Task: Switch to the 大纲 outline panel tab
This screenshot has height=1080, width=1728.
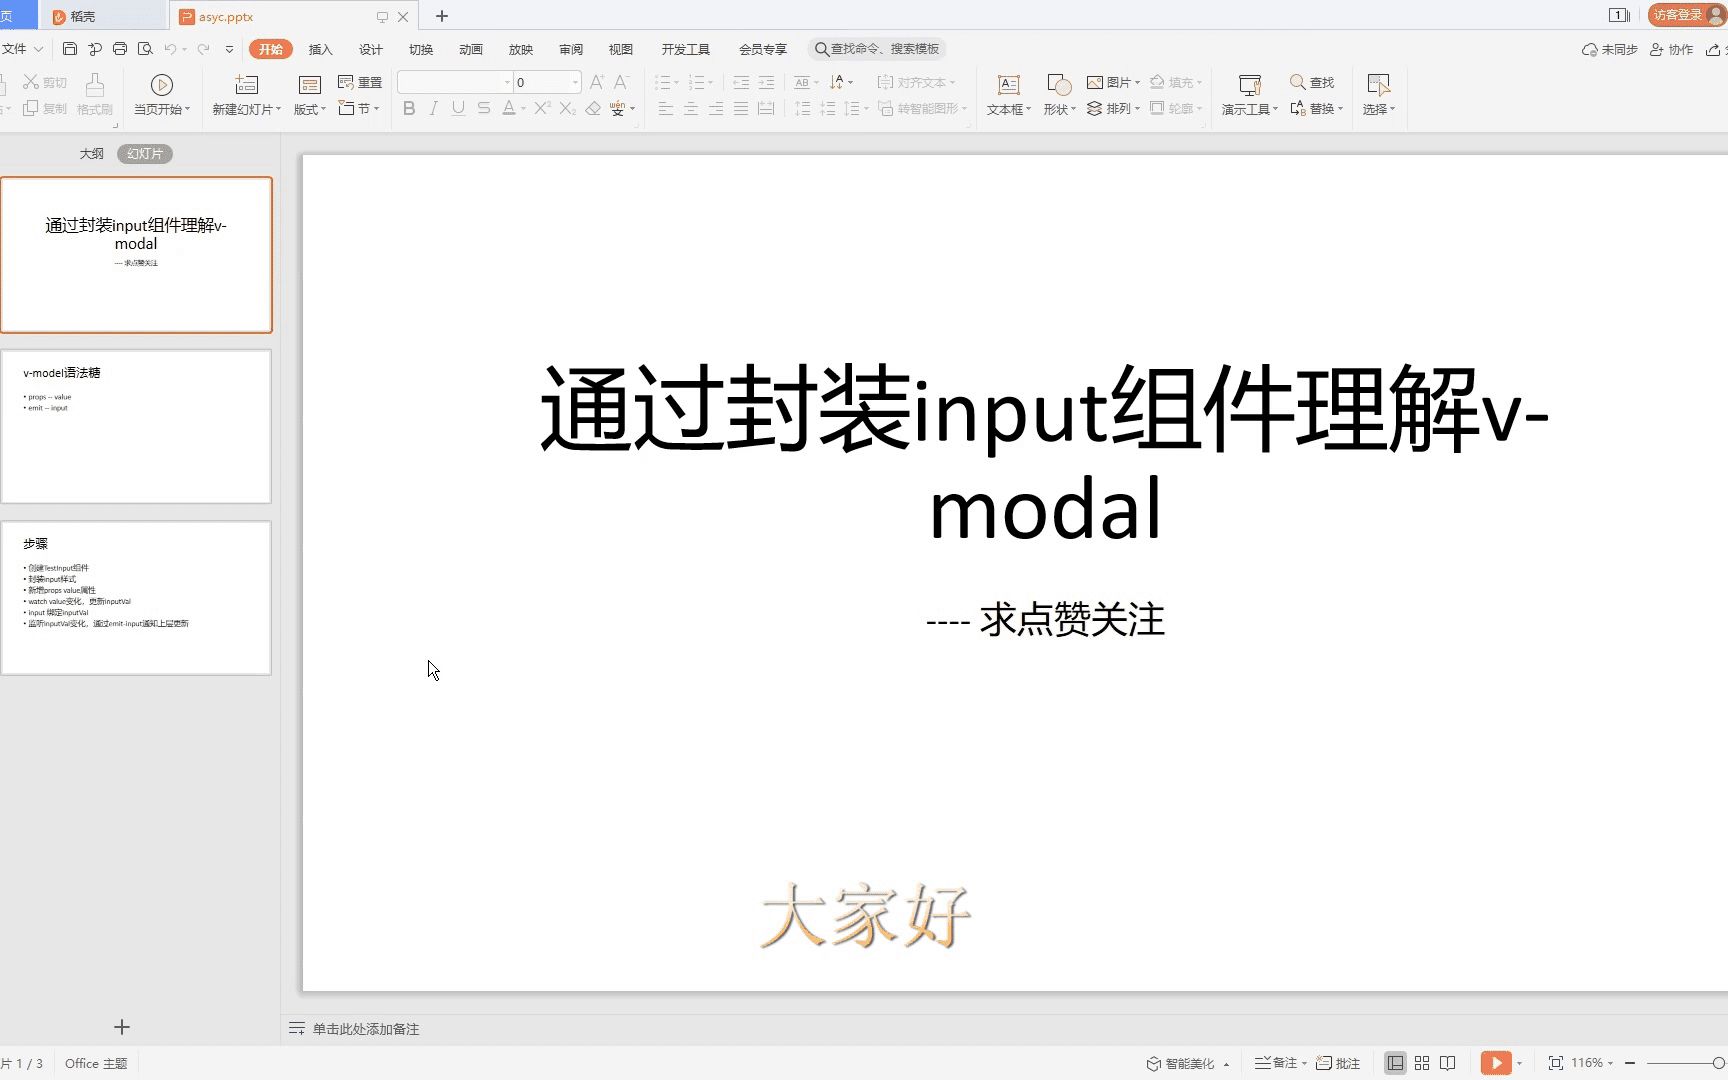Action: (91, 153)
